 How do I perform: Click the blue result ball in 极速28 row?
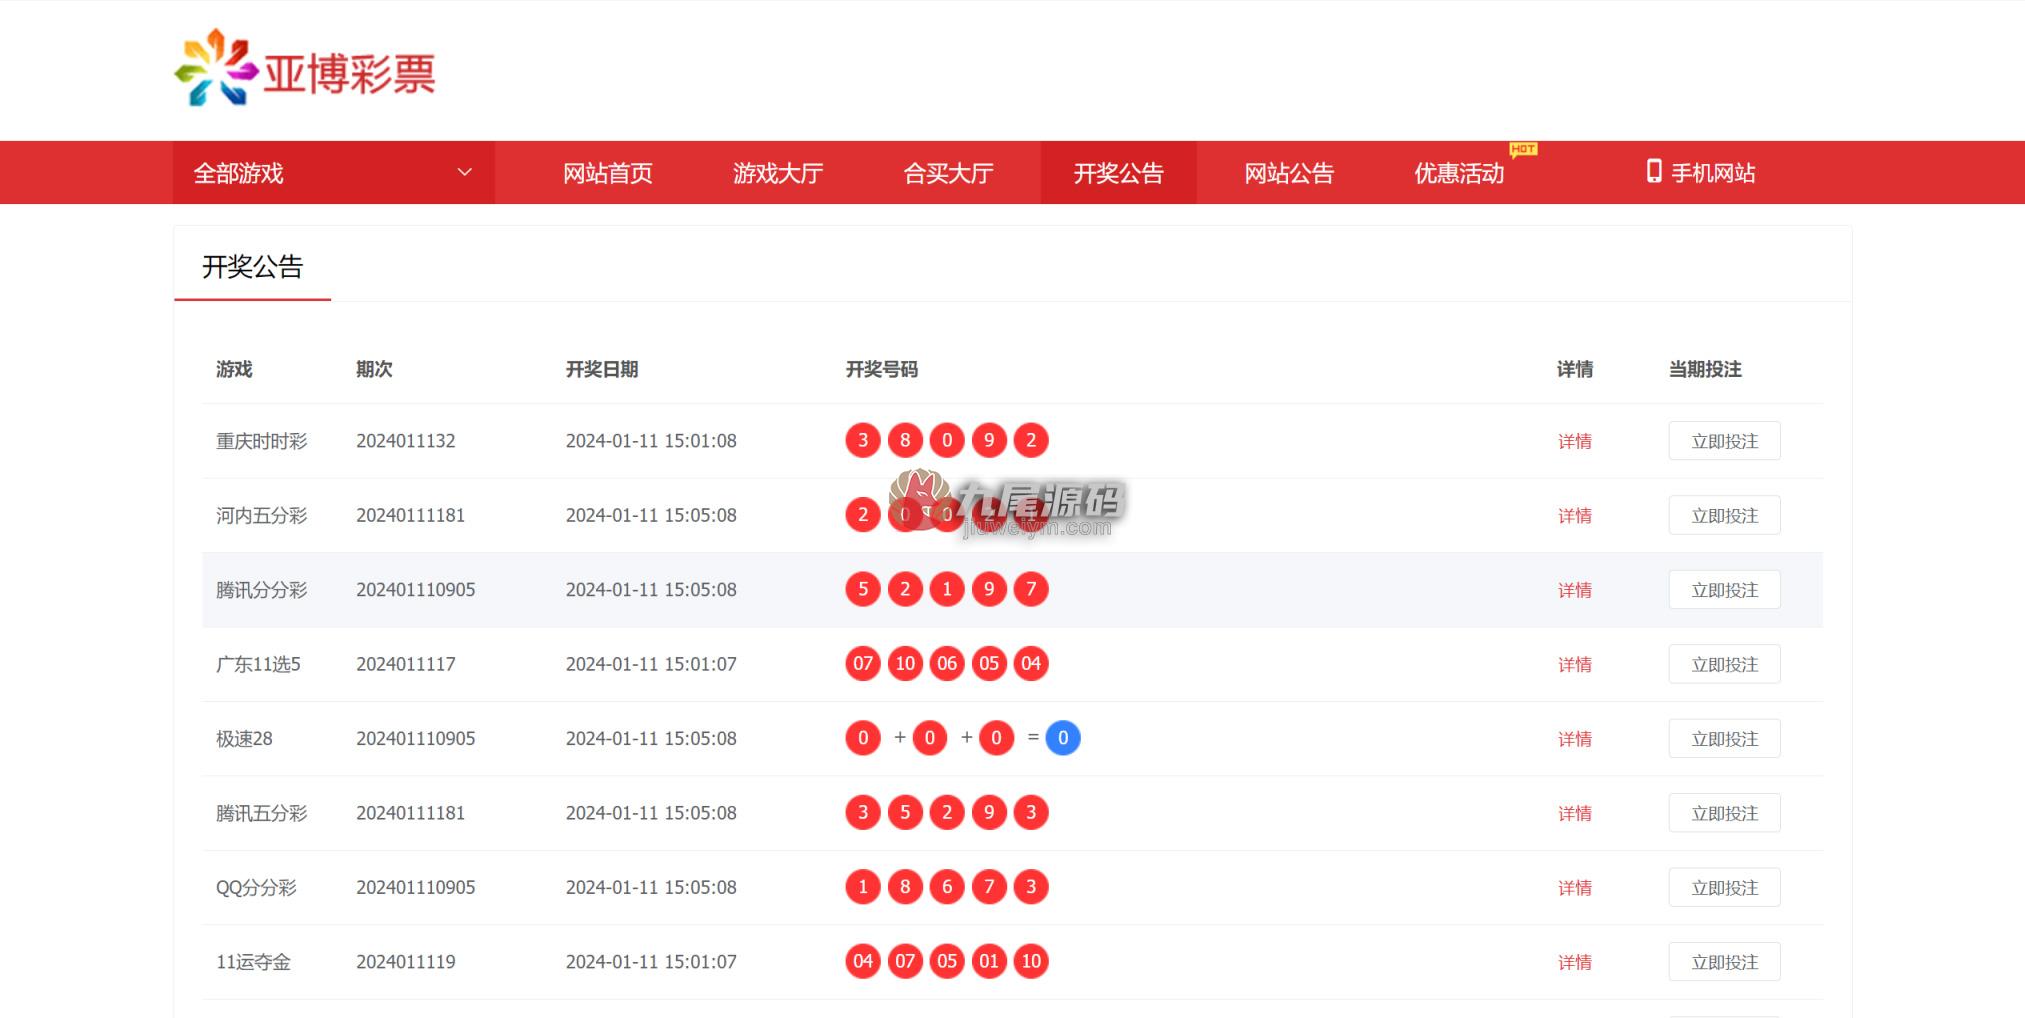(1063, 738)
